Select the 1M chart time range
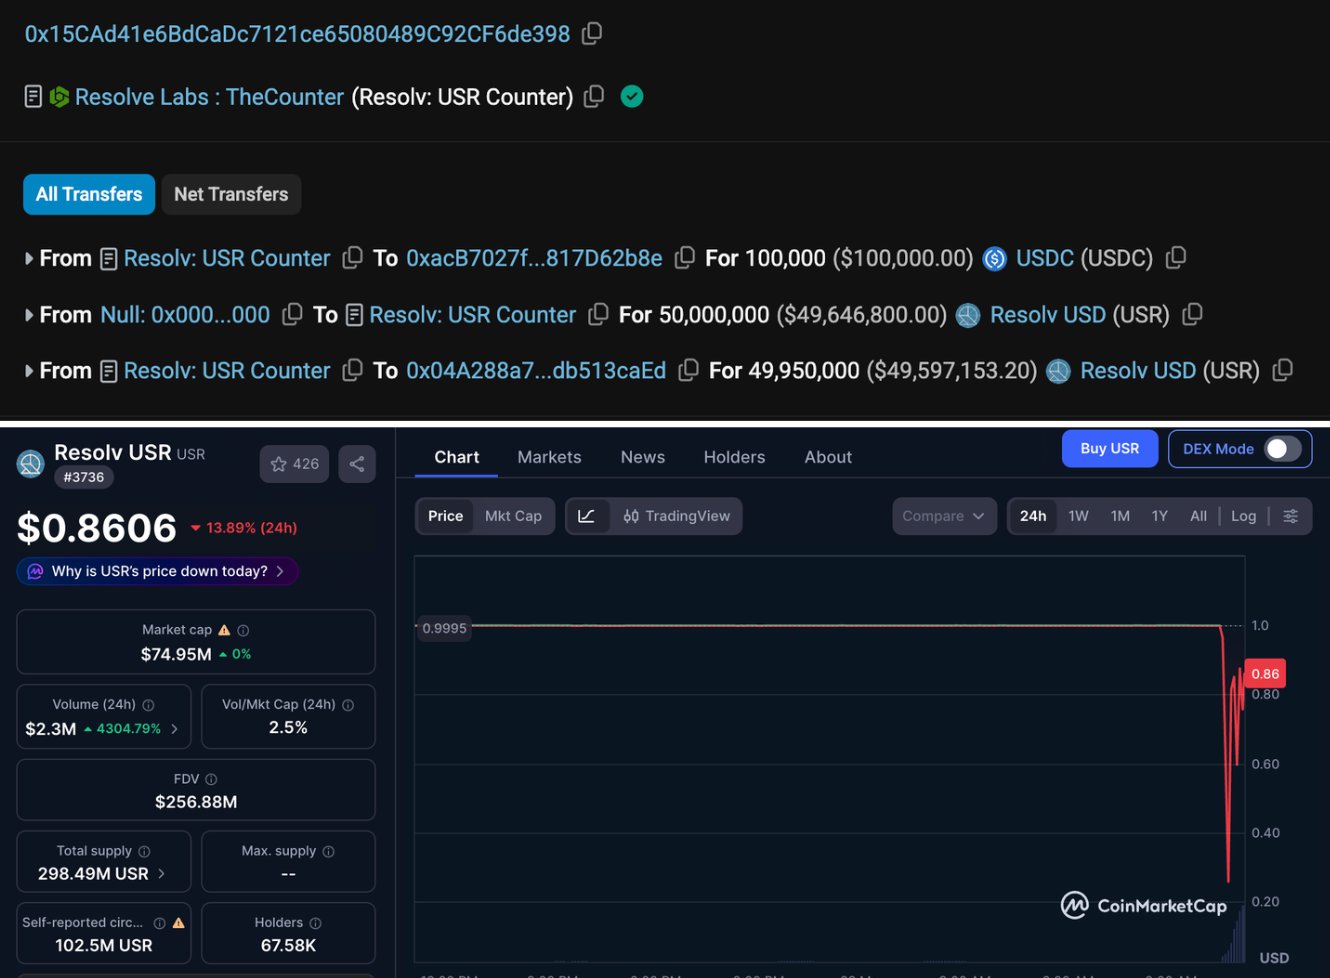 point(1119,515)
